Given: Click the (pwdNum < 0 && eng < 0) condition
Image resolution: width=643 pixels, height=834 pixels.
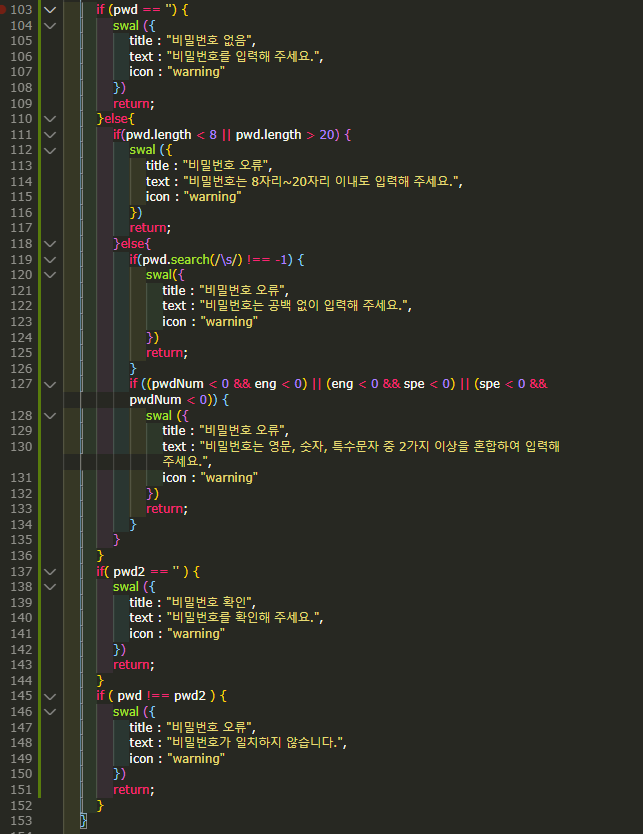Looking at the screenshot, I should point(228,383).
